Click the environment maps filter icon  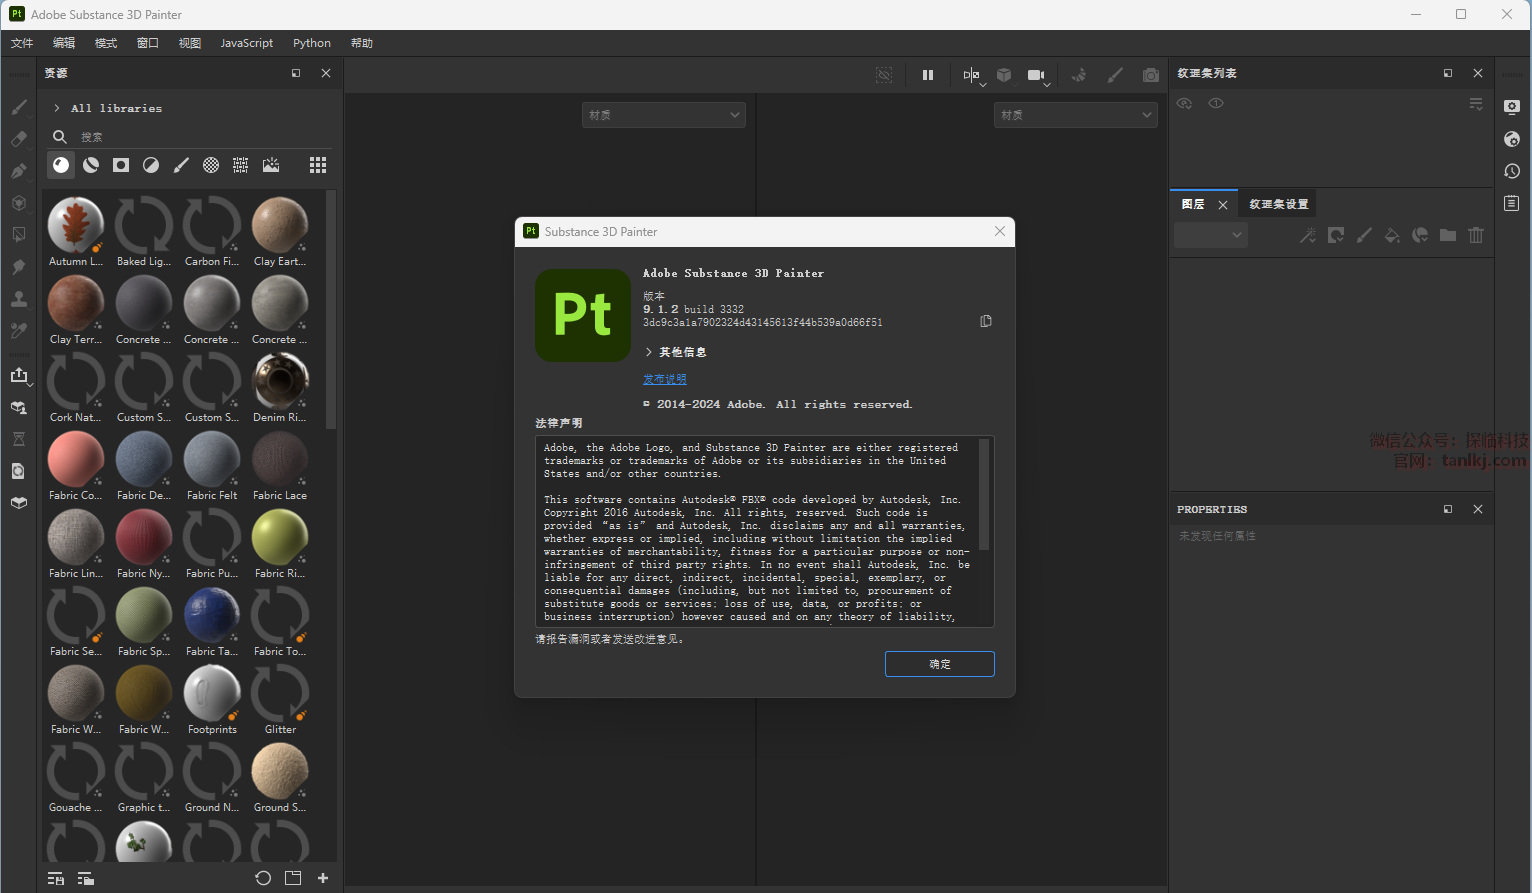click(x=271, y=165)
